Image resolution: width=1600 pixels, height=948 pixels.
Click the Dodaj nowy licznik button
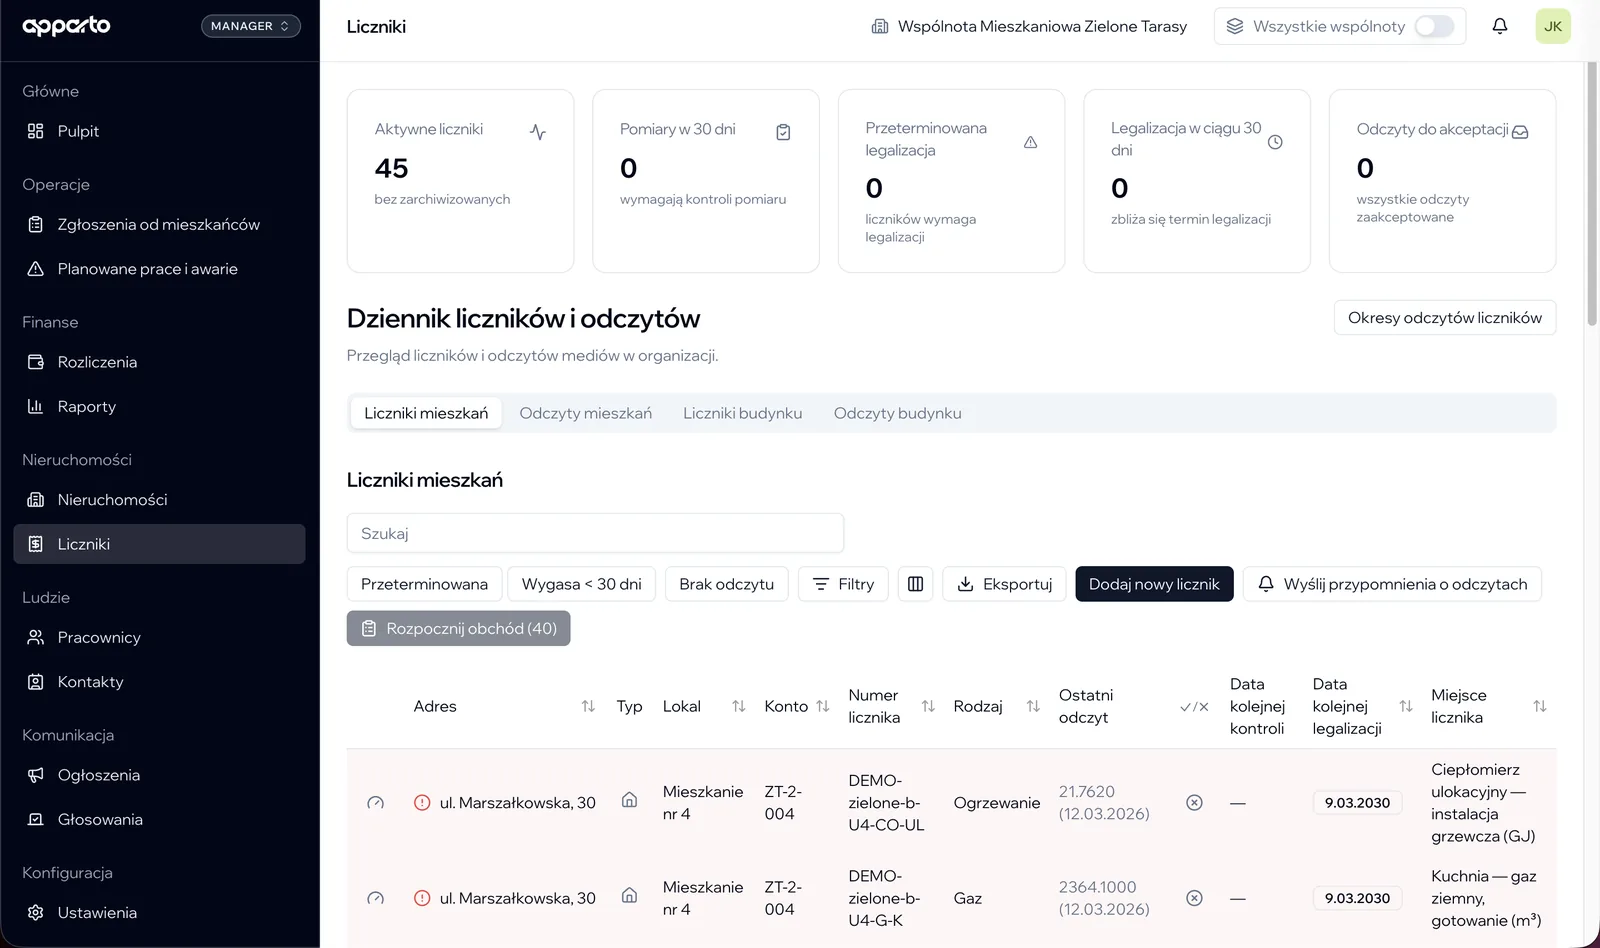[x=1154, y=584]
